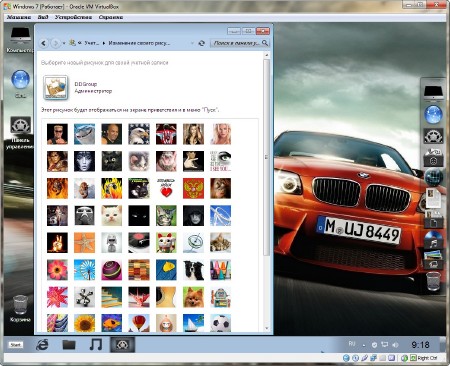
Task: Launch Internet Explorer from taskbar
Action: [x=42, y=345]
